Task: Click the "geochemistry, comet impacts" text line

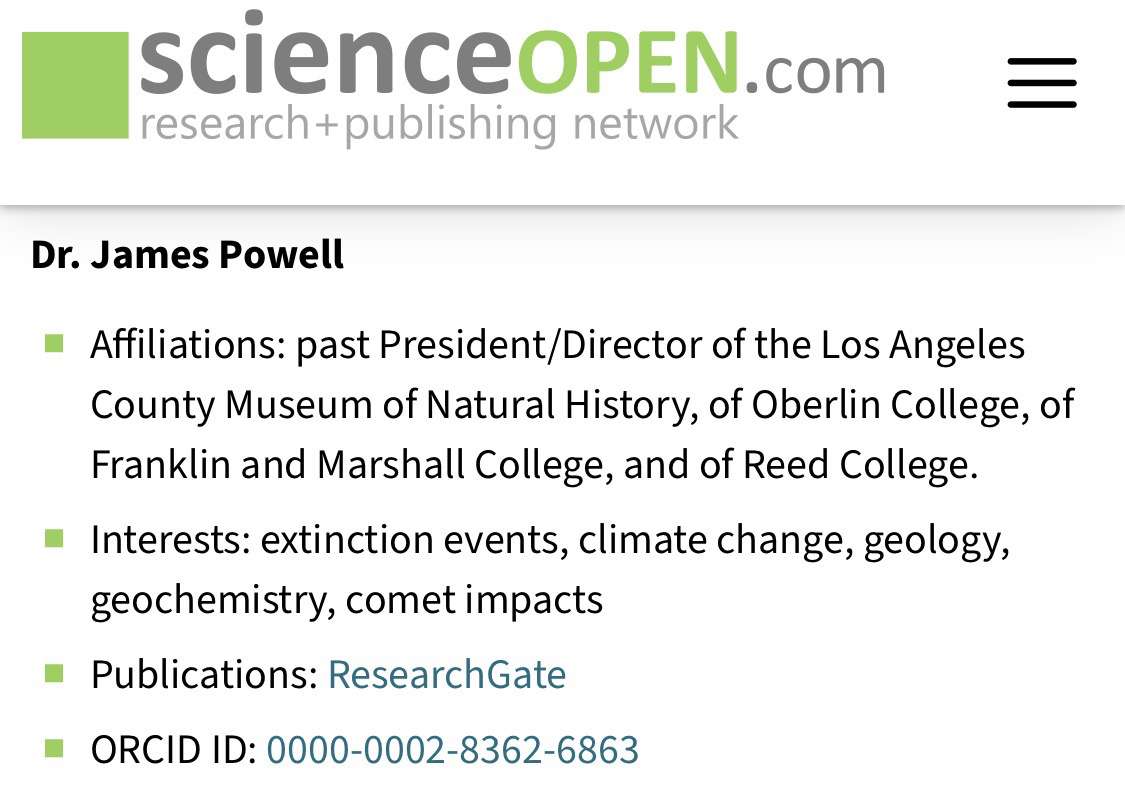Action: [x=346, y=600]
